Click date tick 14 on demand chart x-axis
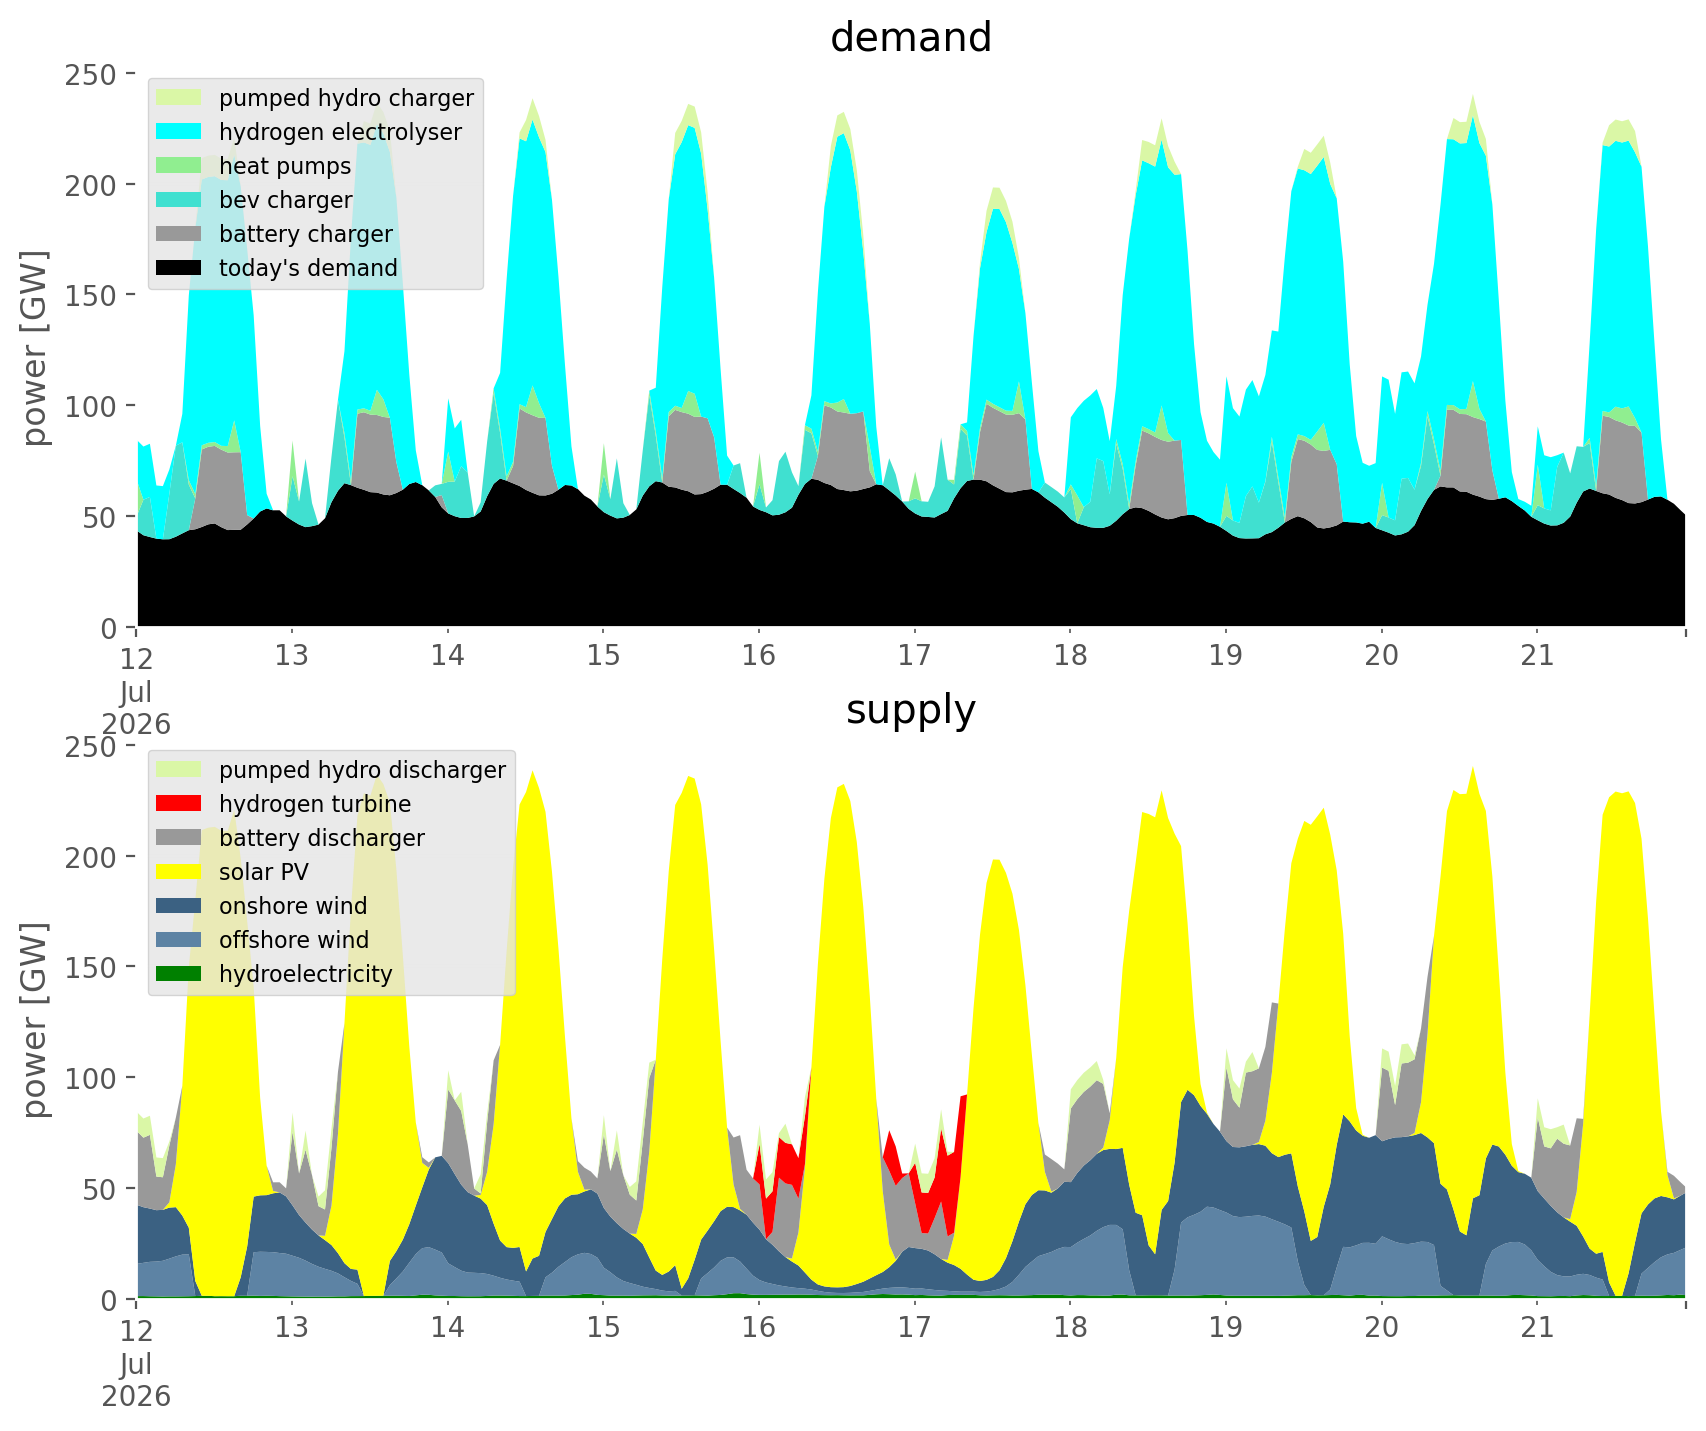 pyautogui.click(x=447, y=656)
